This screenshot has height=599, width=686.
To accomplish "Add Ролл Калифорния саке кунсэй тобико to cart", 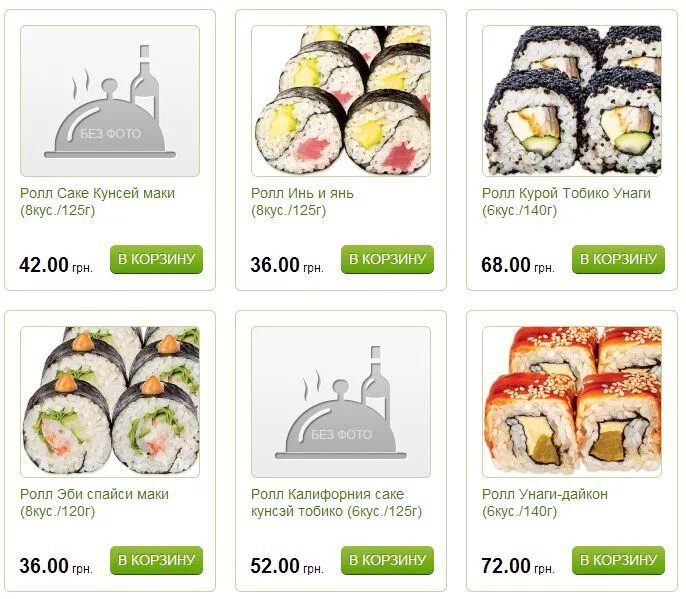I will (x=387, y=560).
